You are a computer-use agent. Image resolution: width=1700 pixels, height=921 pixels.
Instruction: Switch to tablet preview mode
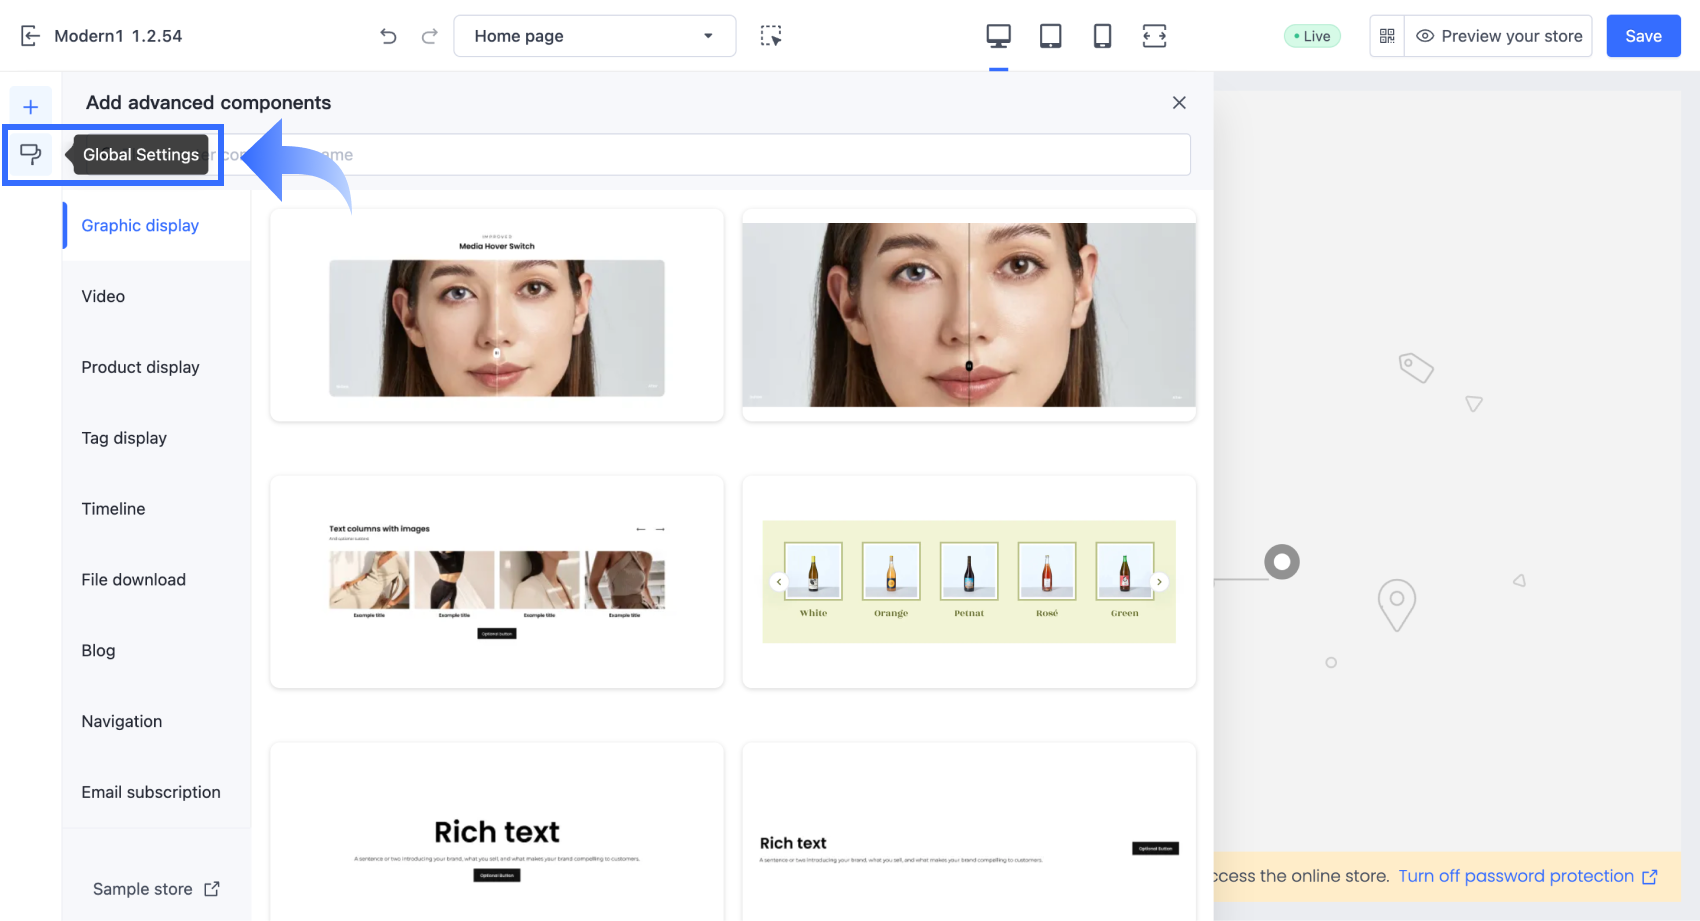pyautogui.click(x=1050, y=36)
